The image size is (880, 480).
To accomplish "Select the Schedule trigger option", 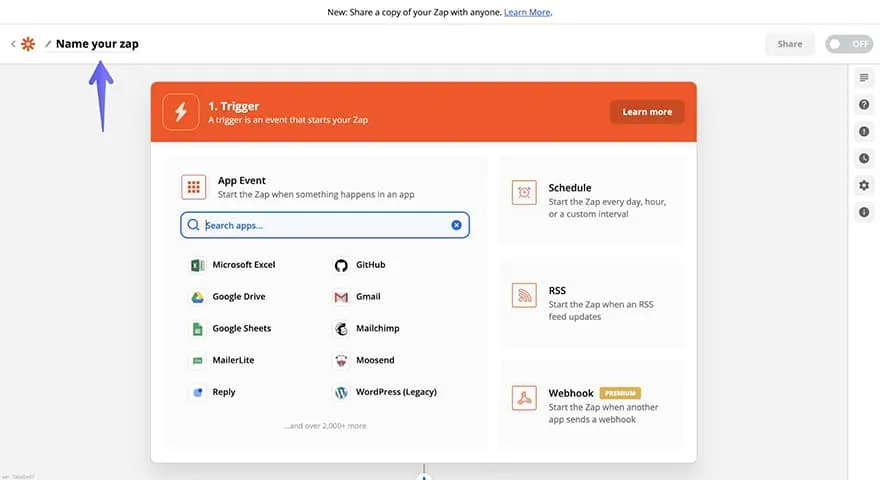I will (592, 200).
